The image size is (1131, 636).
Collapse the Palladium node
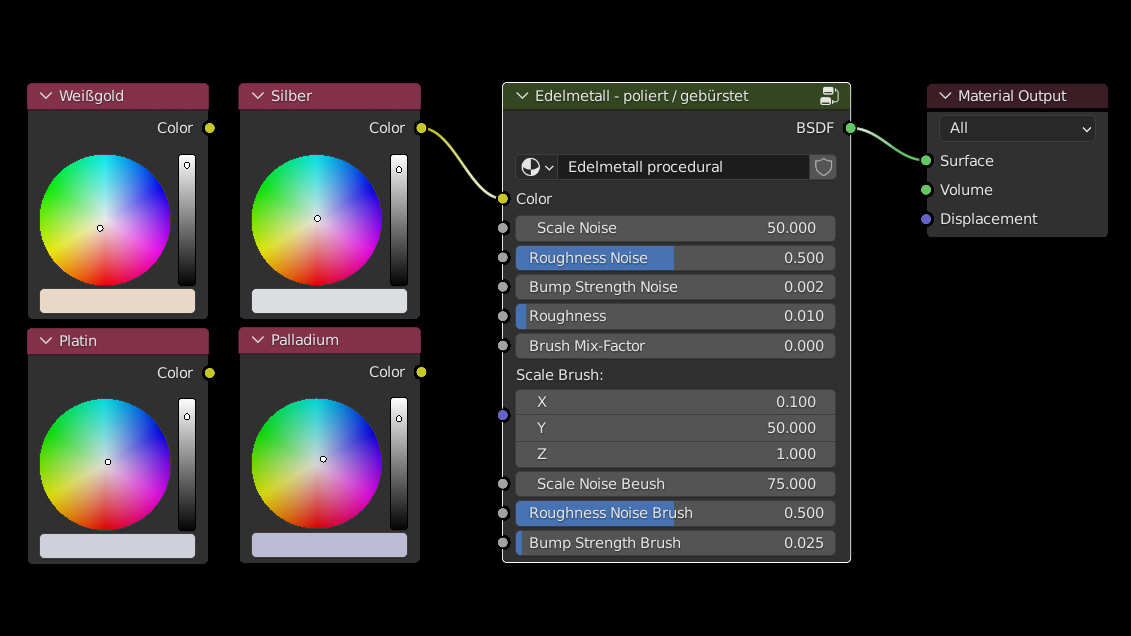[257, 340]
